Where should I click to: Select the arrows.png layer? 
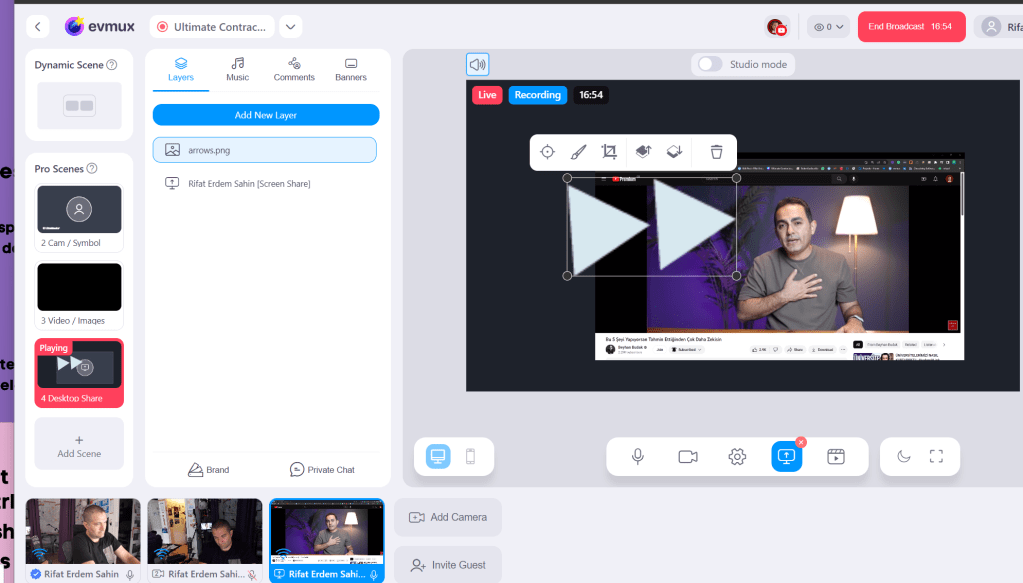[265, 150]
